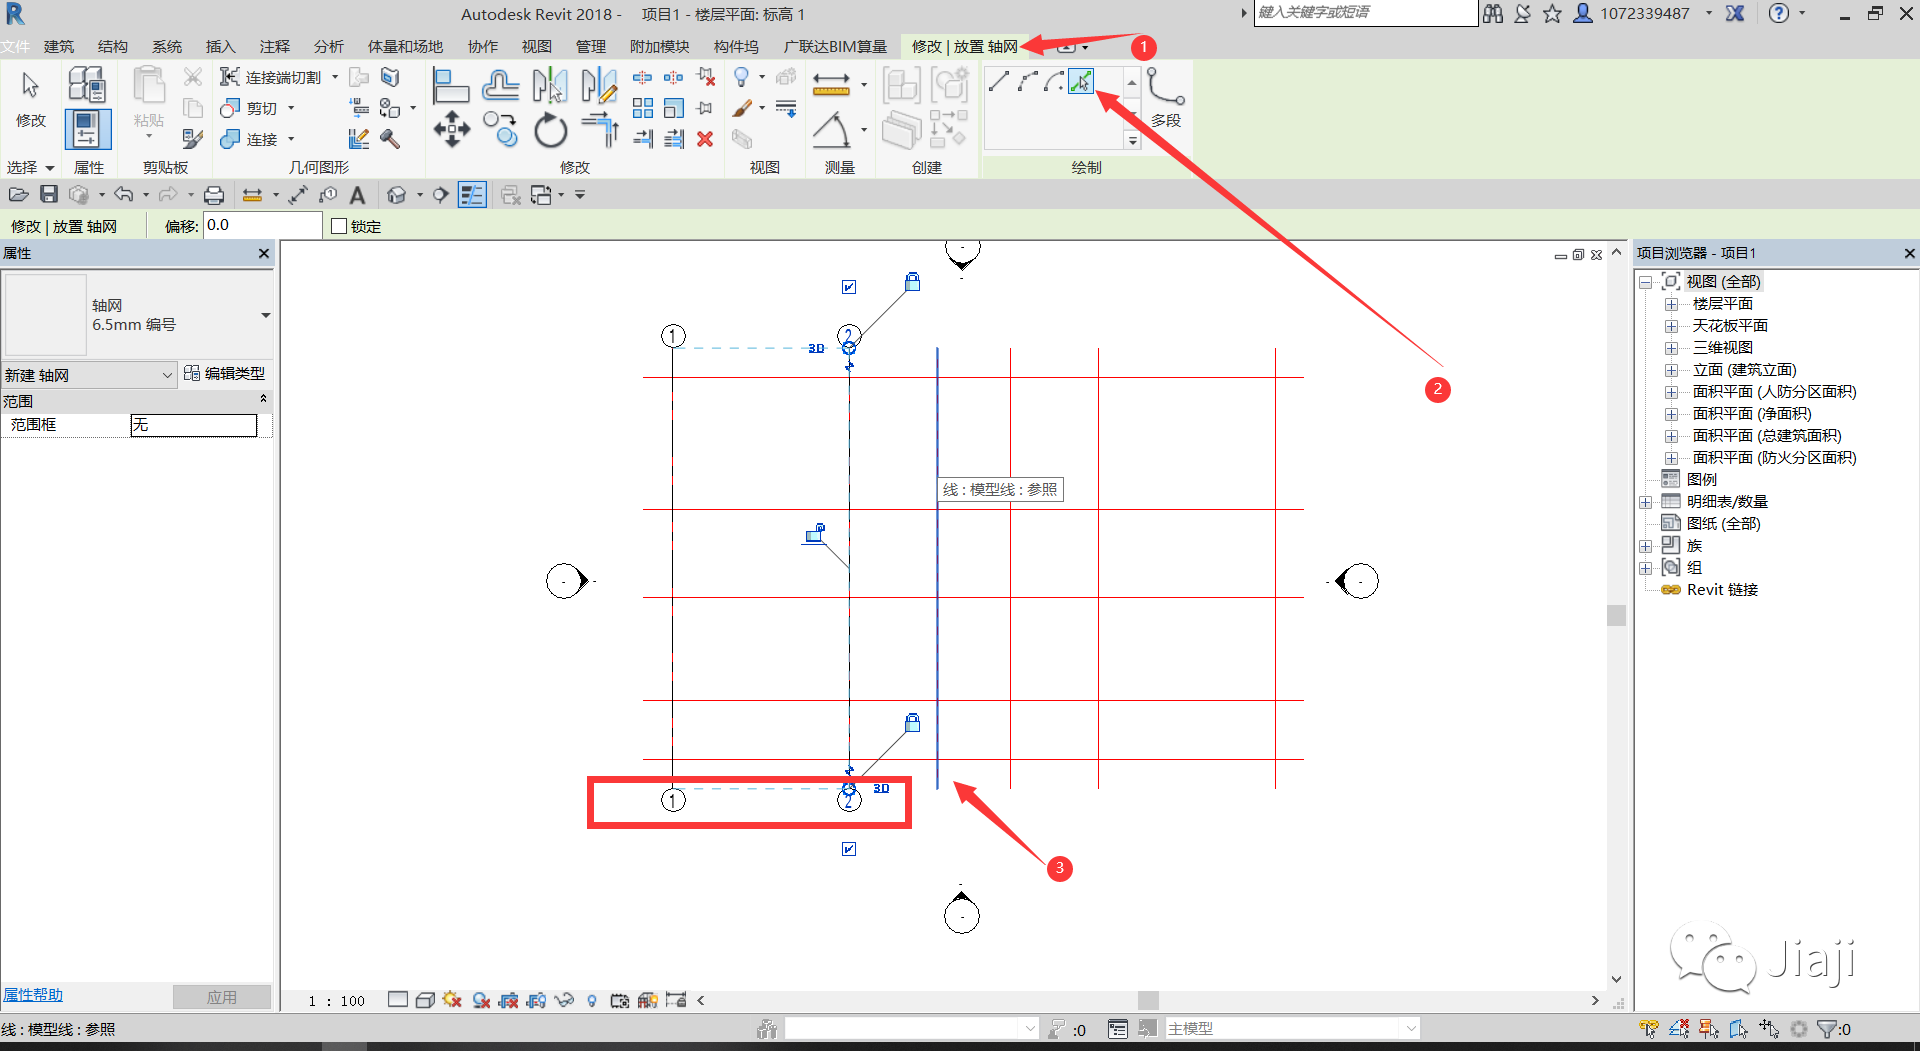Click the vertical scrollbar thumb of drawing view

1616,615
